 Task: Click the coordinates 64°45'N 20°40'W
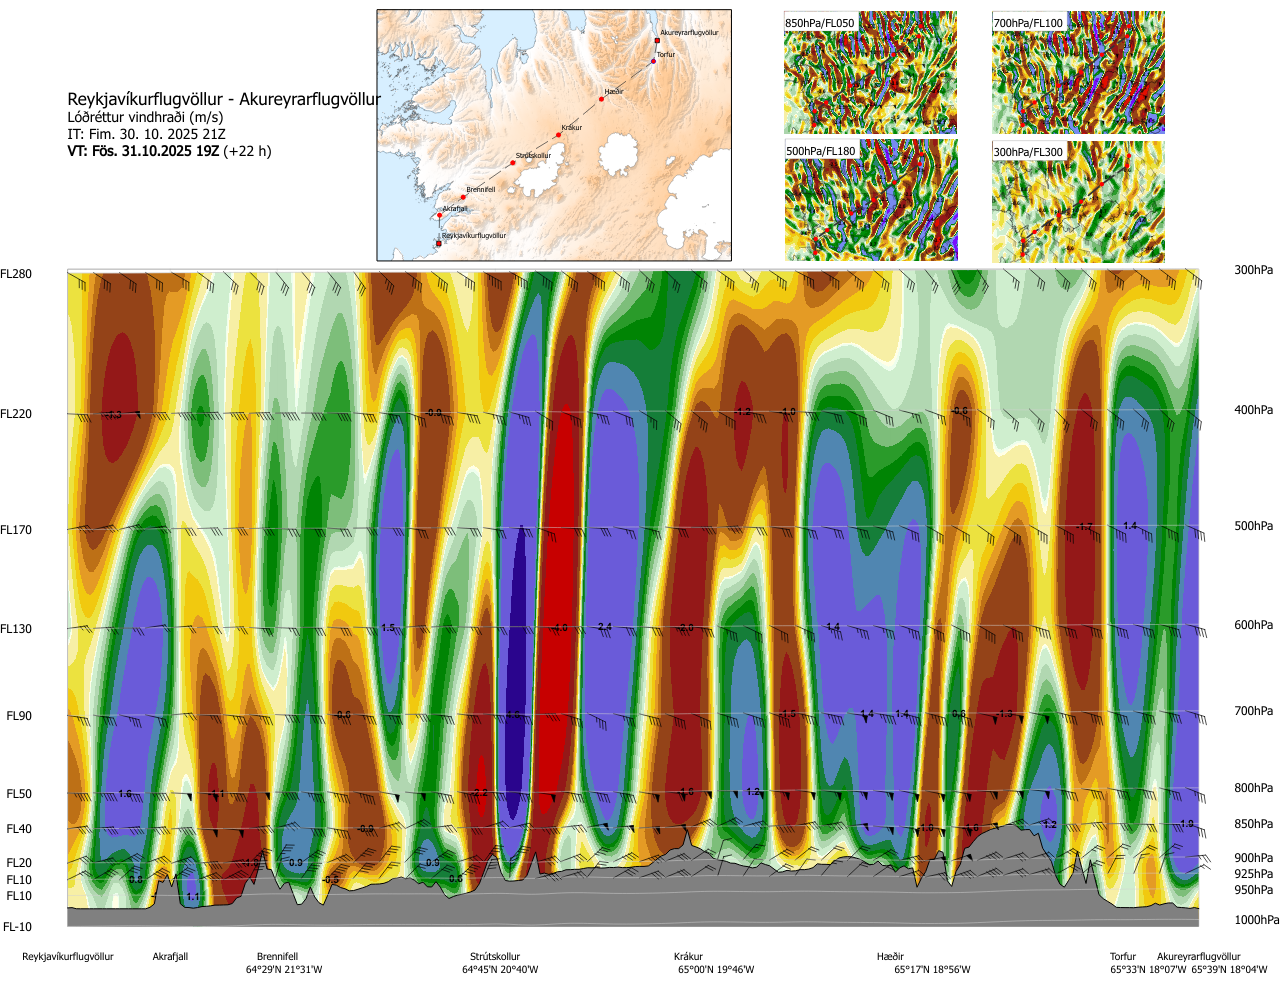500,970
